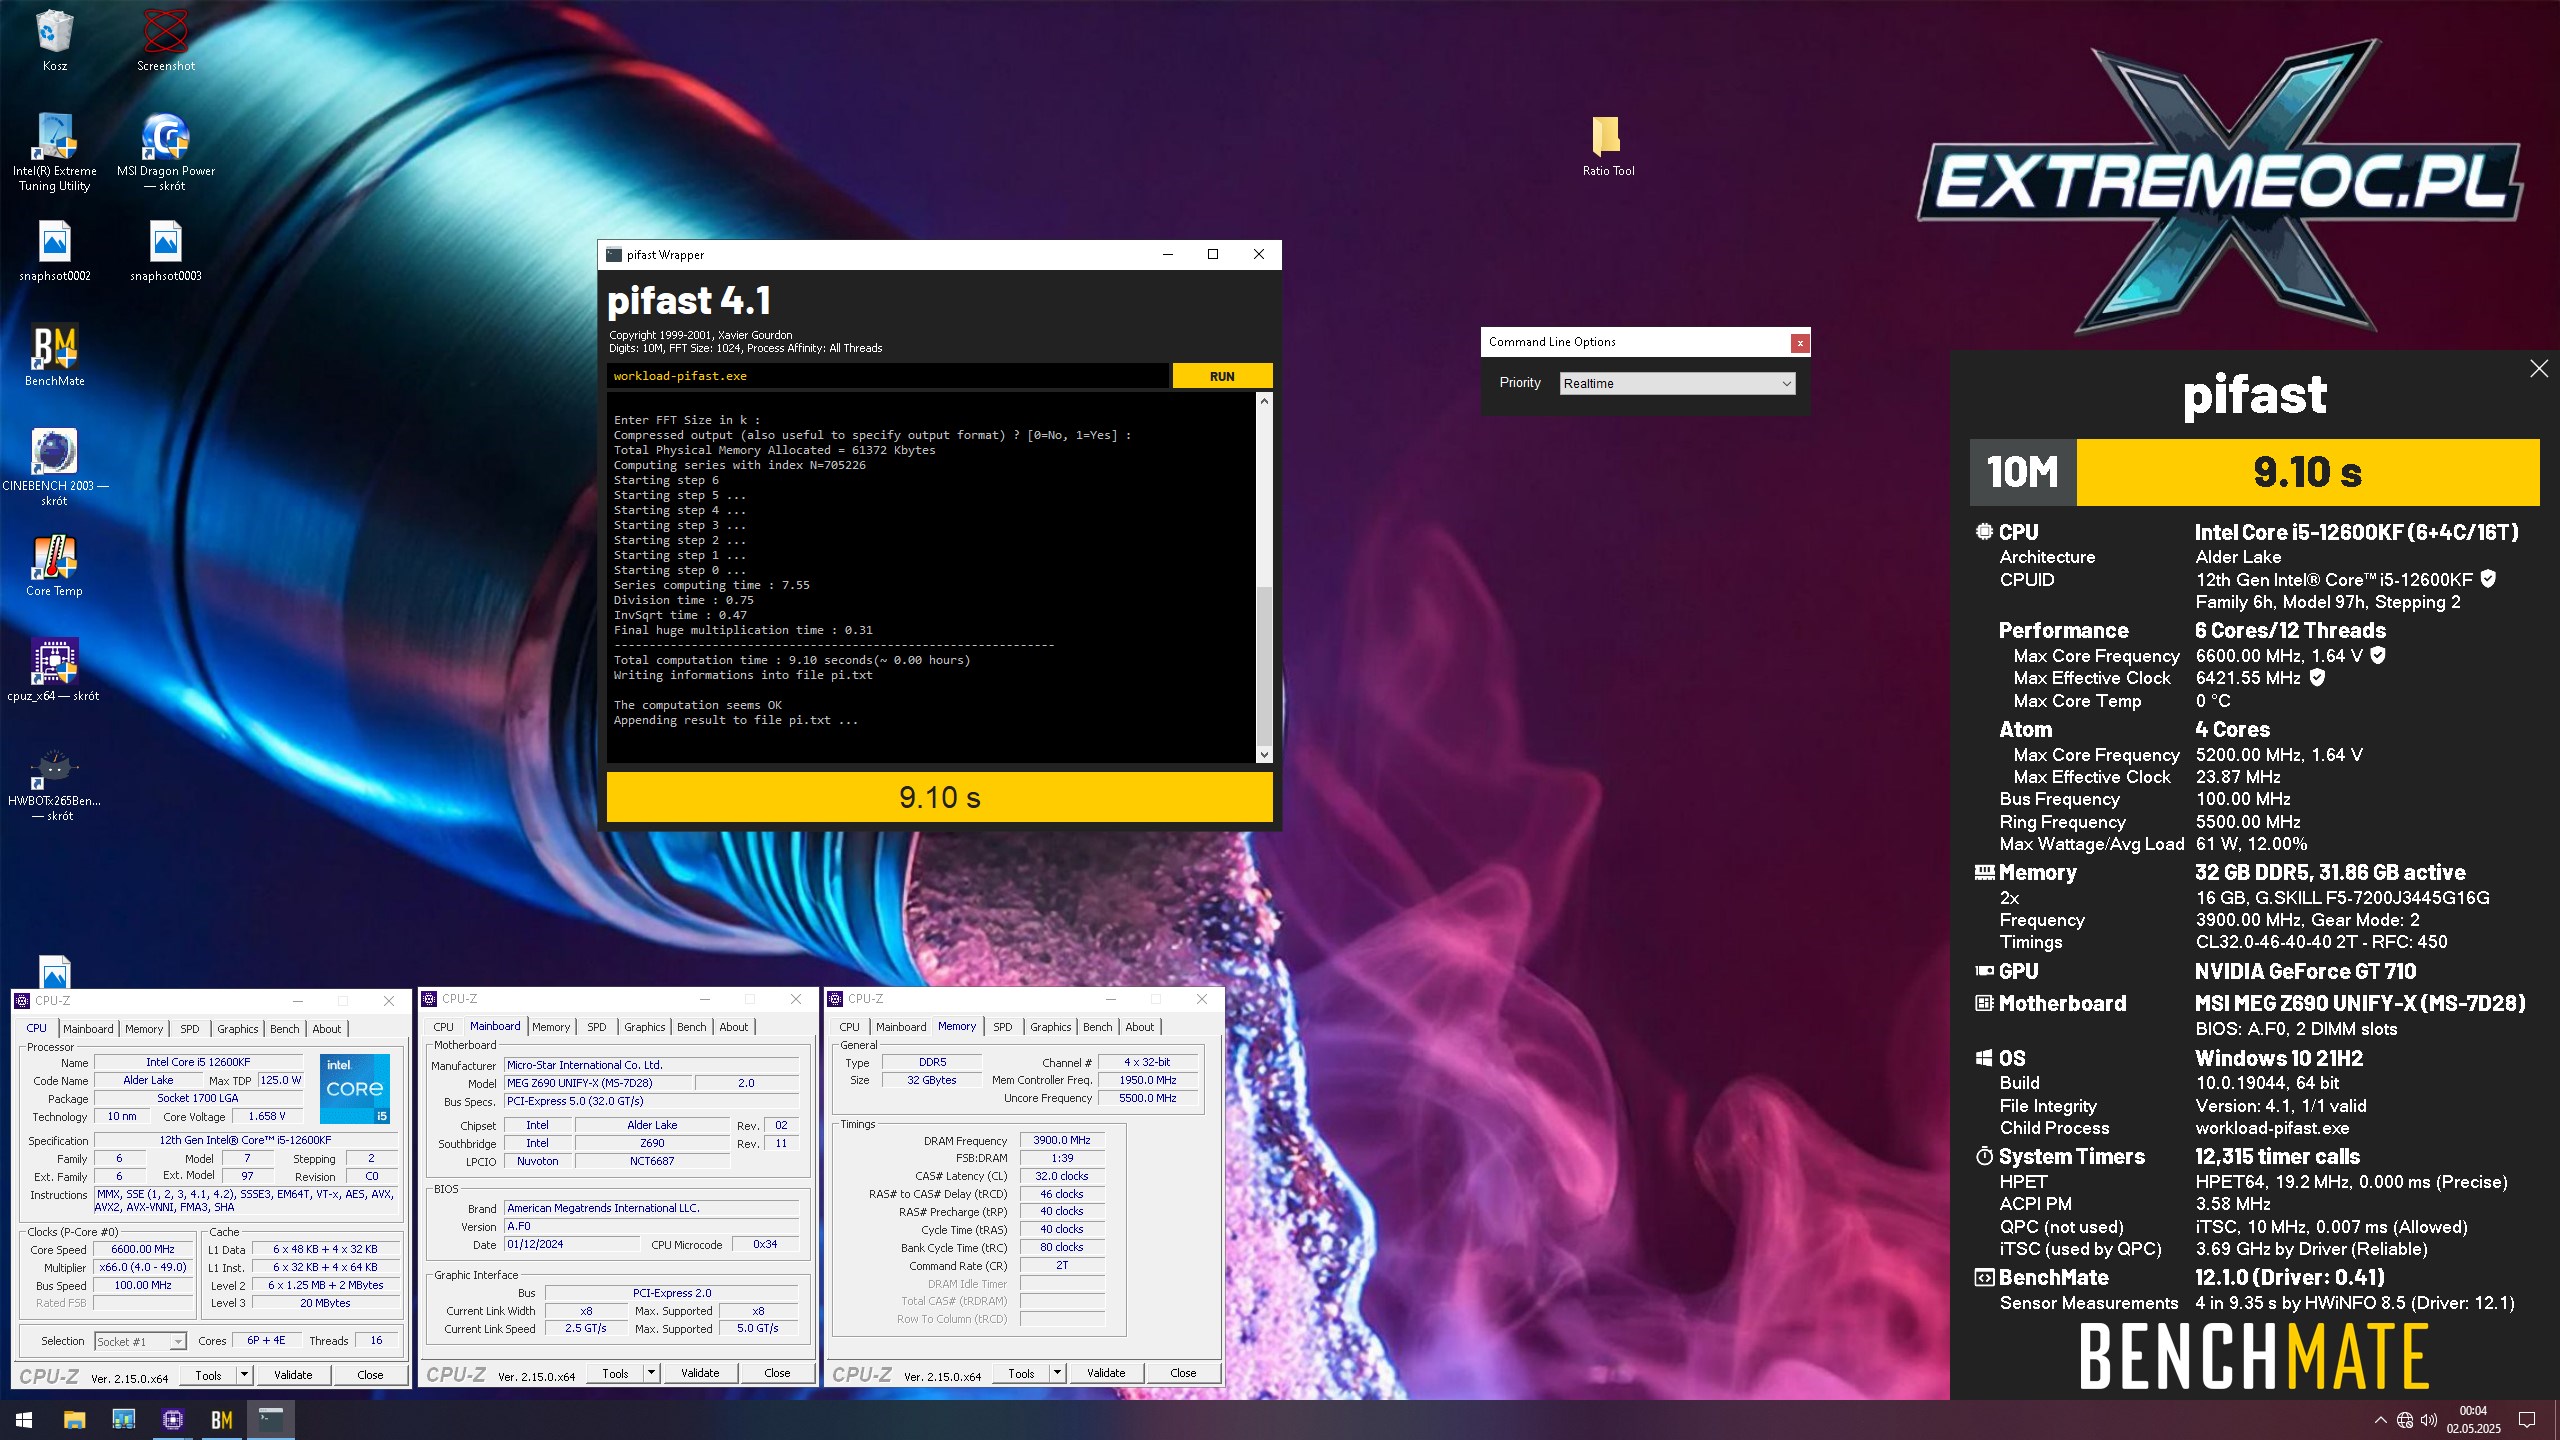
Task: Open the Windows Start menu
Action: (24, 1419)
